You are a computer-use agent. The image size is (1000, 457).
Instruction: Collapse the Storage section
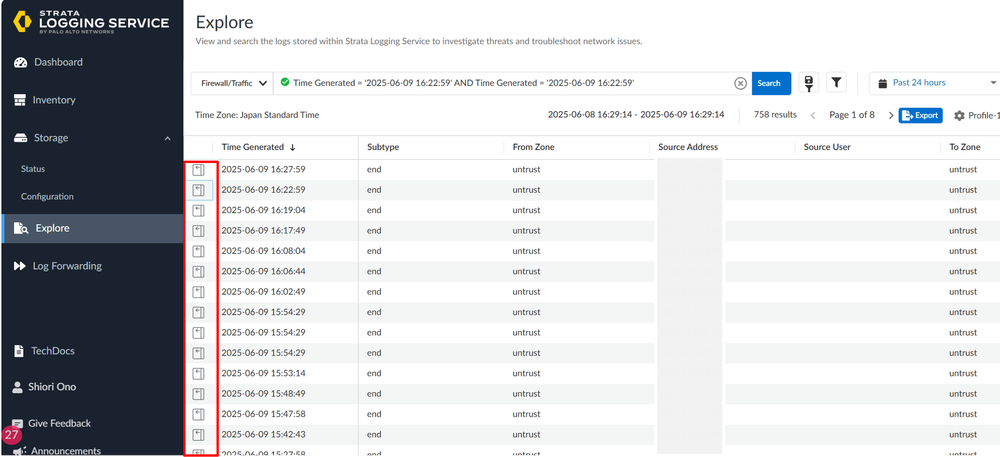[168, 138]
